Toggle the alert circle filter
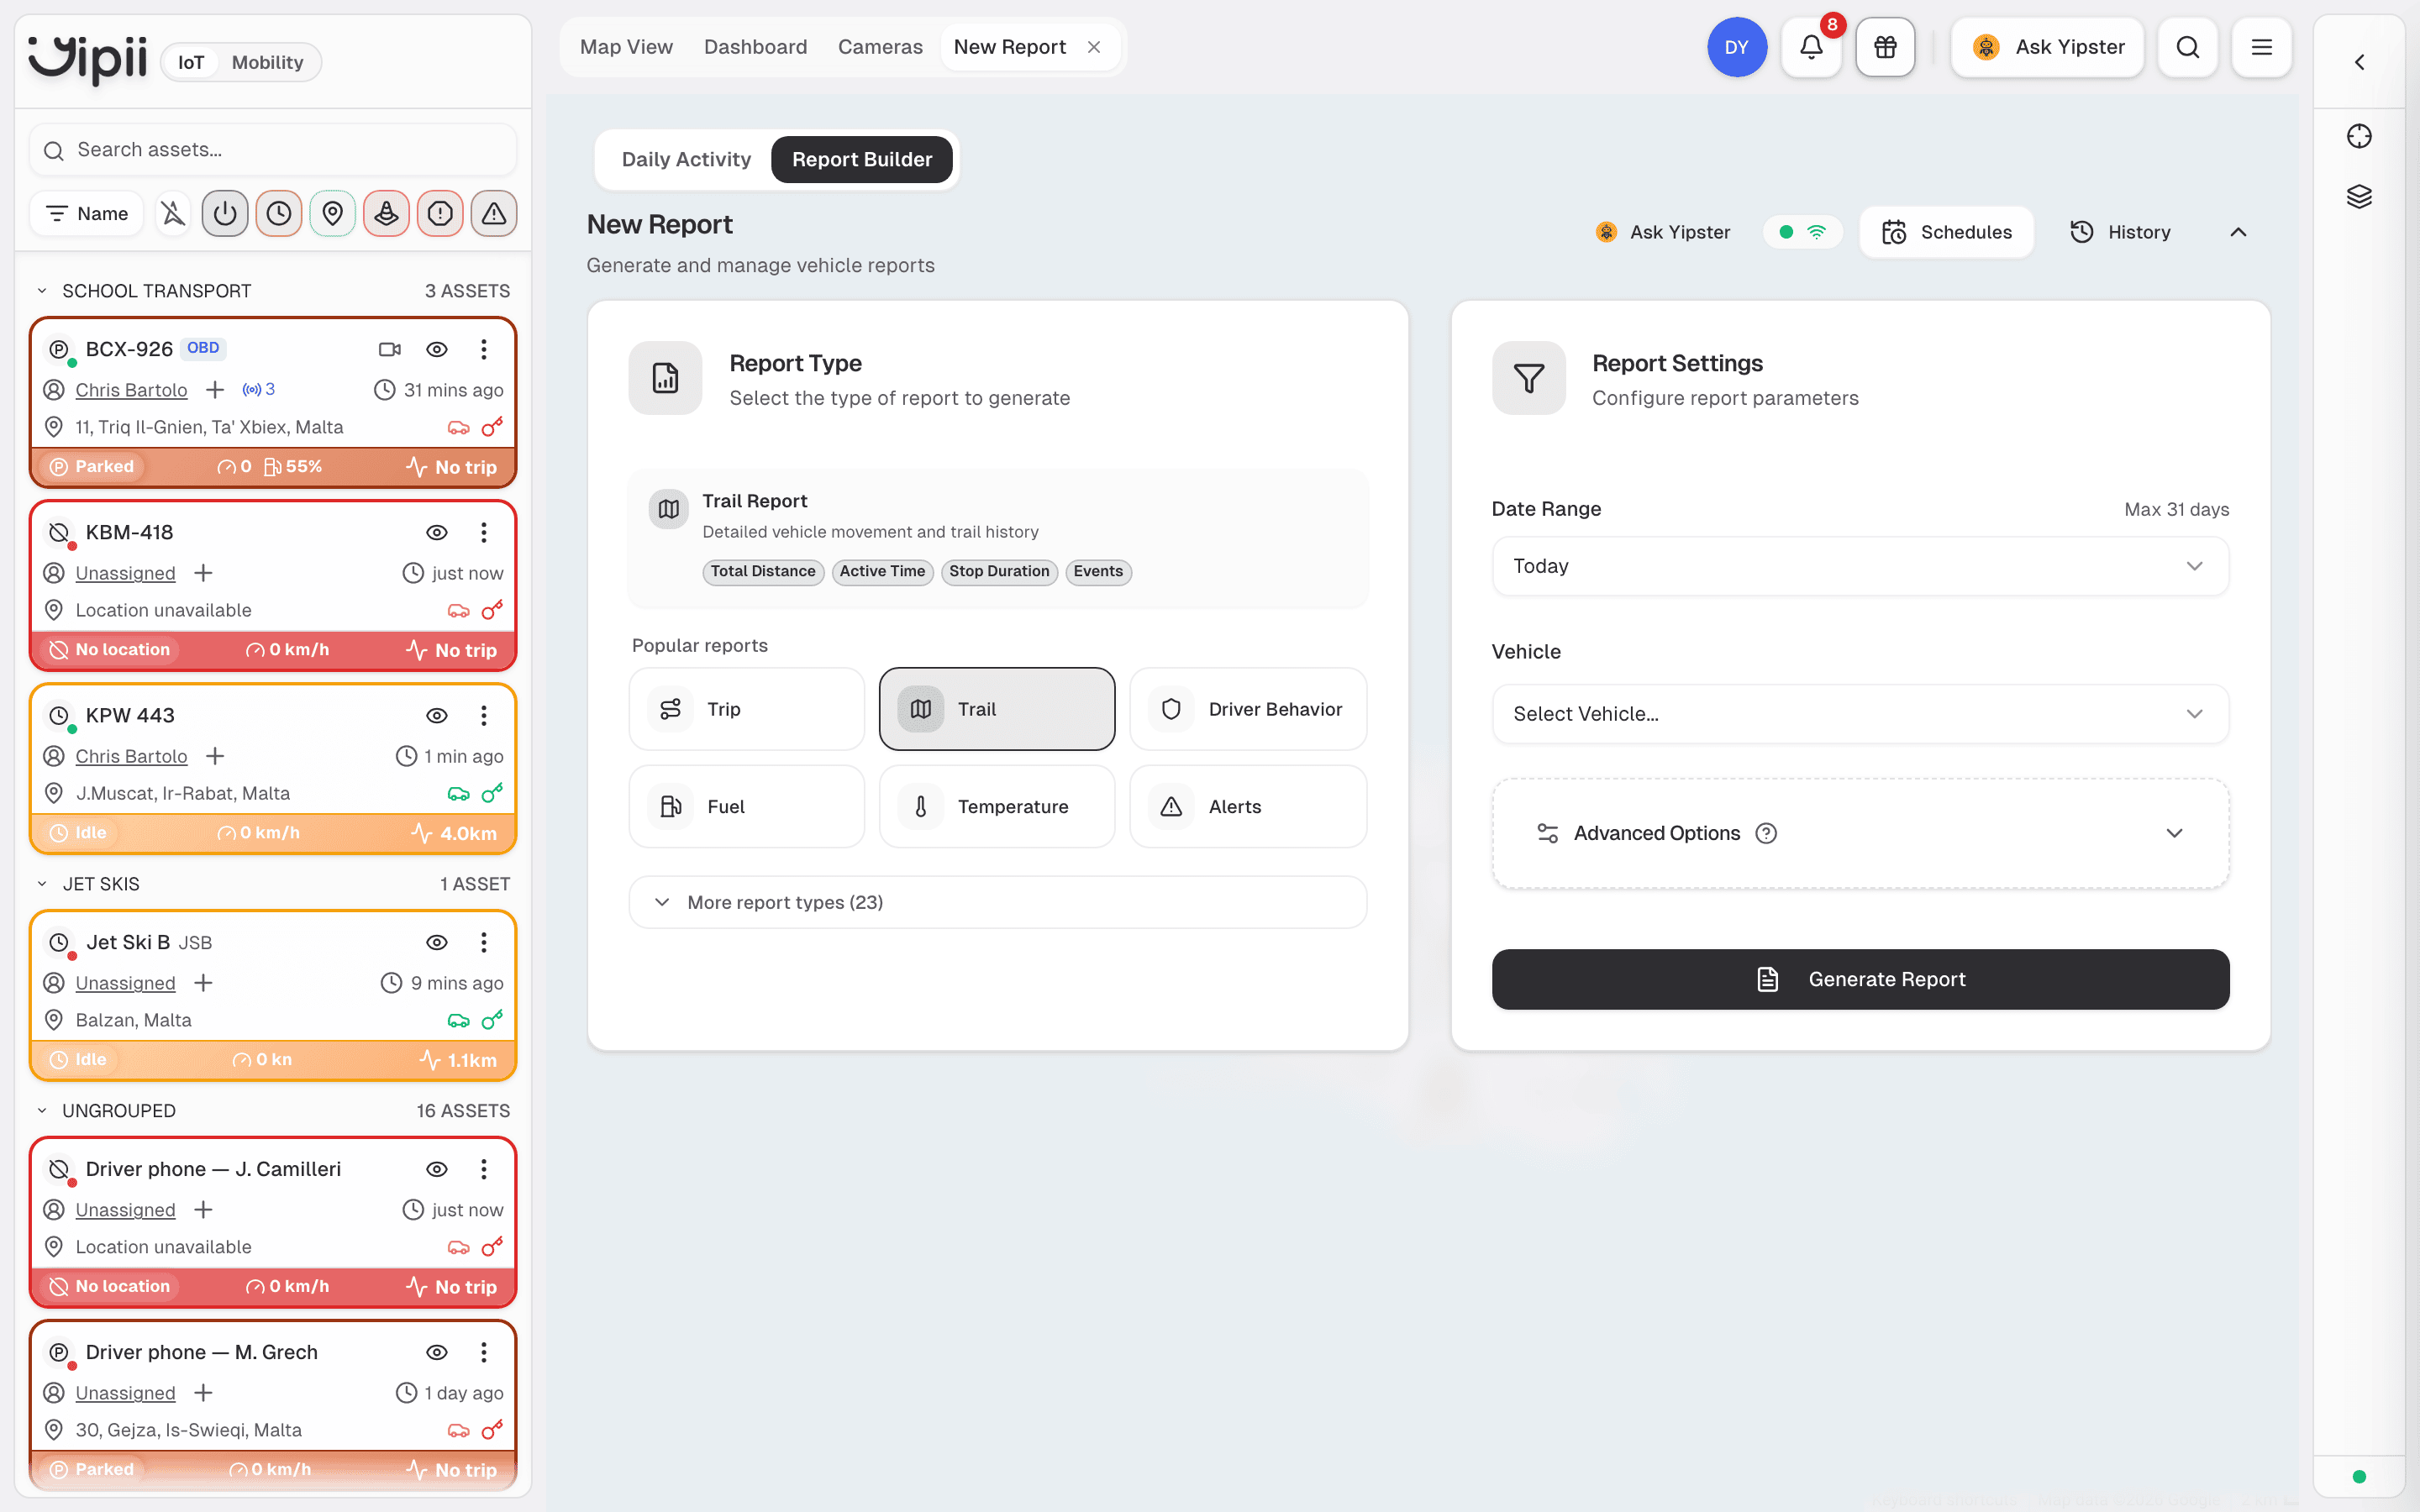Screen dimensions: 2420x1512 (440, 213)
